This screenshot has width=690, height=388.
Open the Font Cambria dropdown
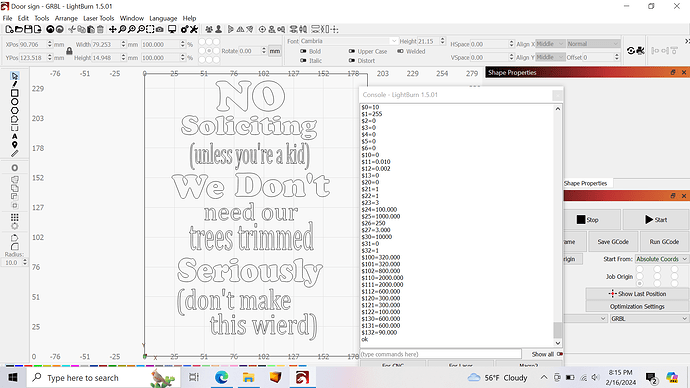tap(349, 41)
